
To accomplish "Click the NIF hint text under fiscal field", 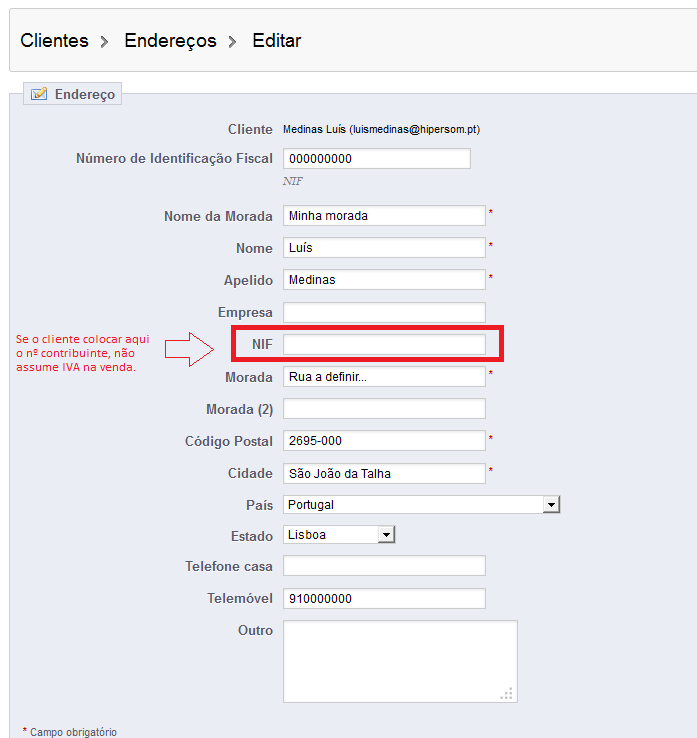I will tap(293, 181).
